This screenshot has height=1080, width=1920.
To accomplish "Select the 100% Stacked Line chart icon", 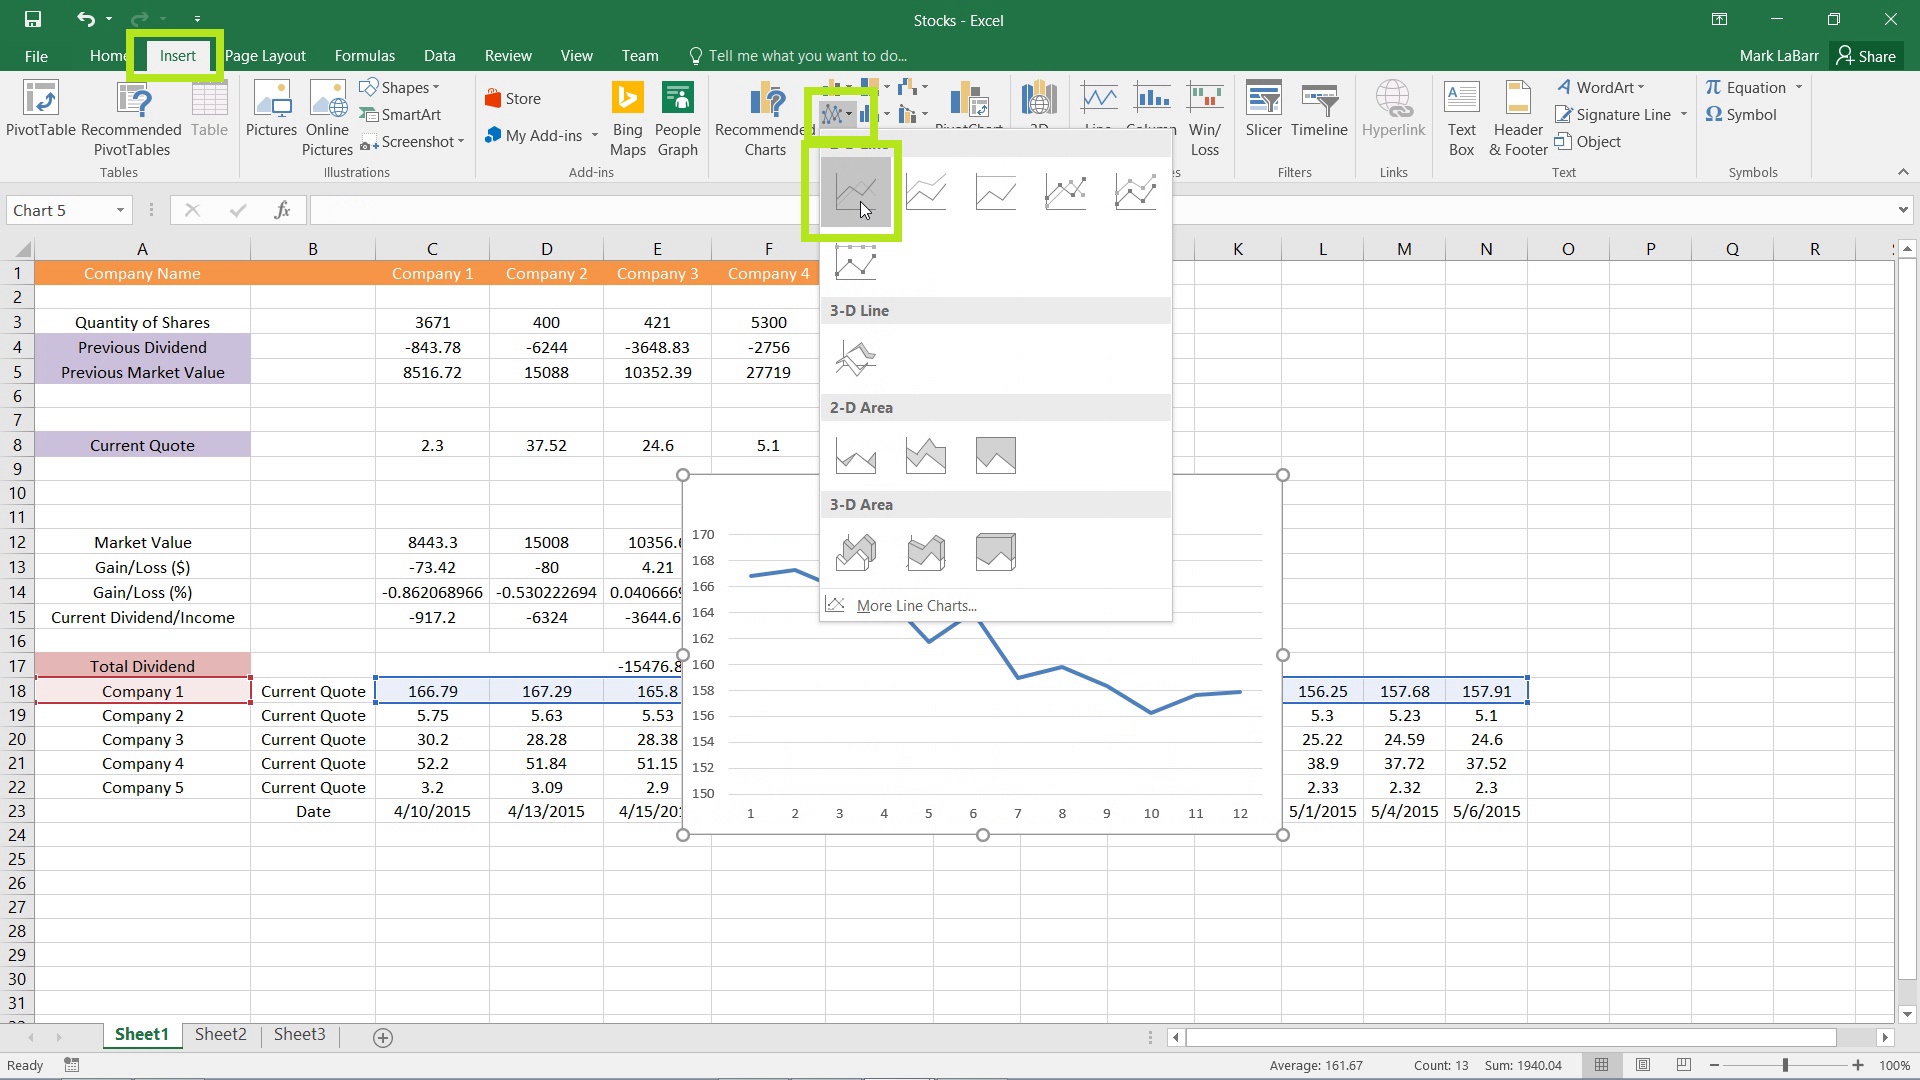I will pos(994,189).
